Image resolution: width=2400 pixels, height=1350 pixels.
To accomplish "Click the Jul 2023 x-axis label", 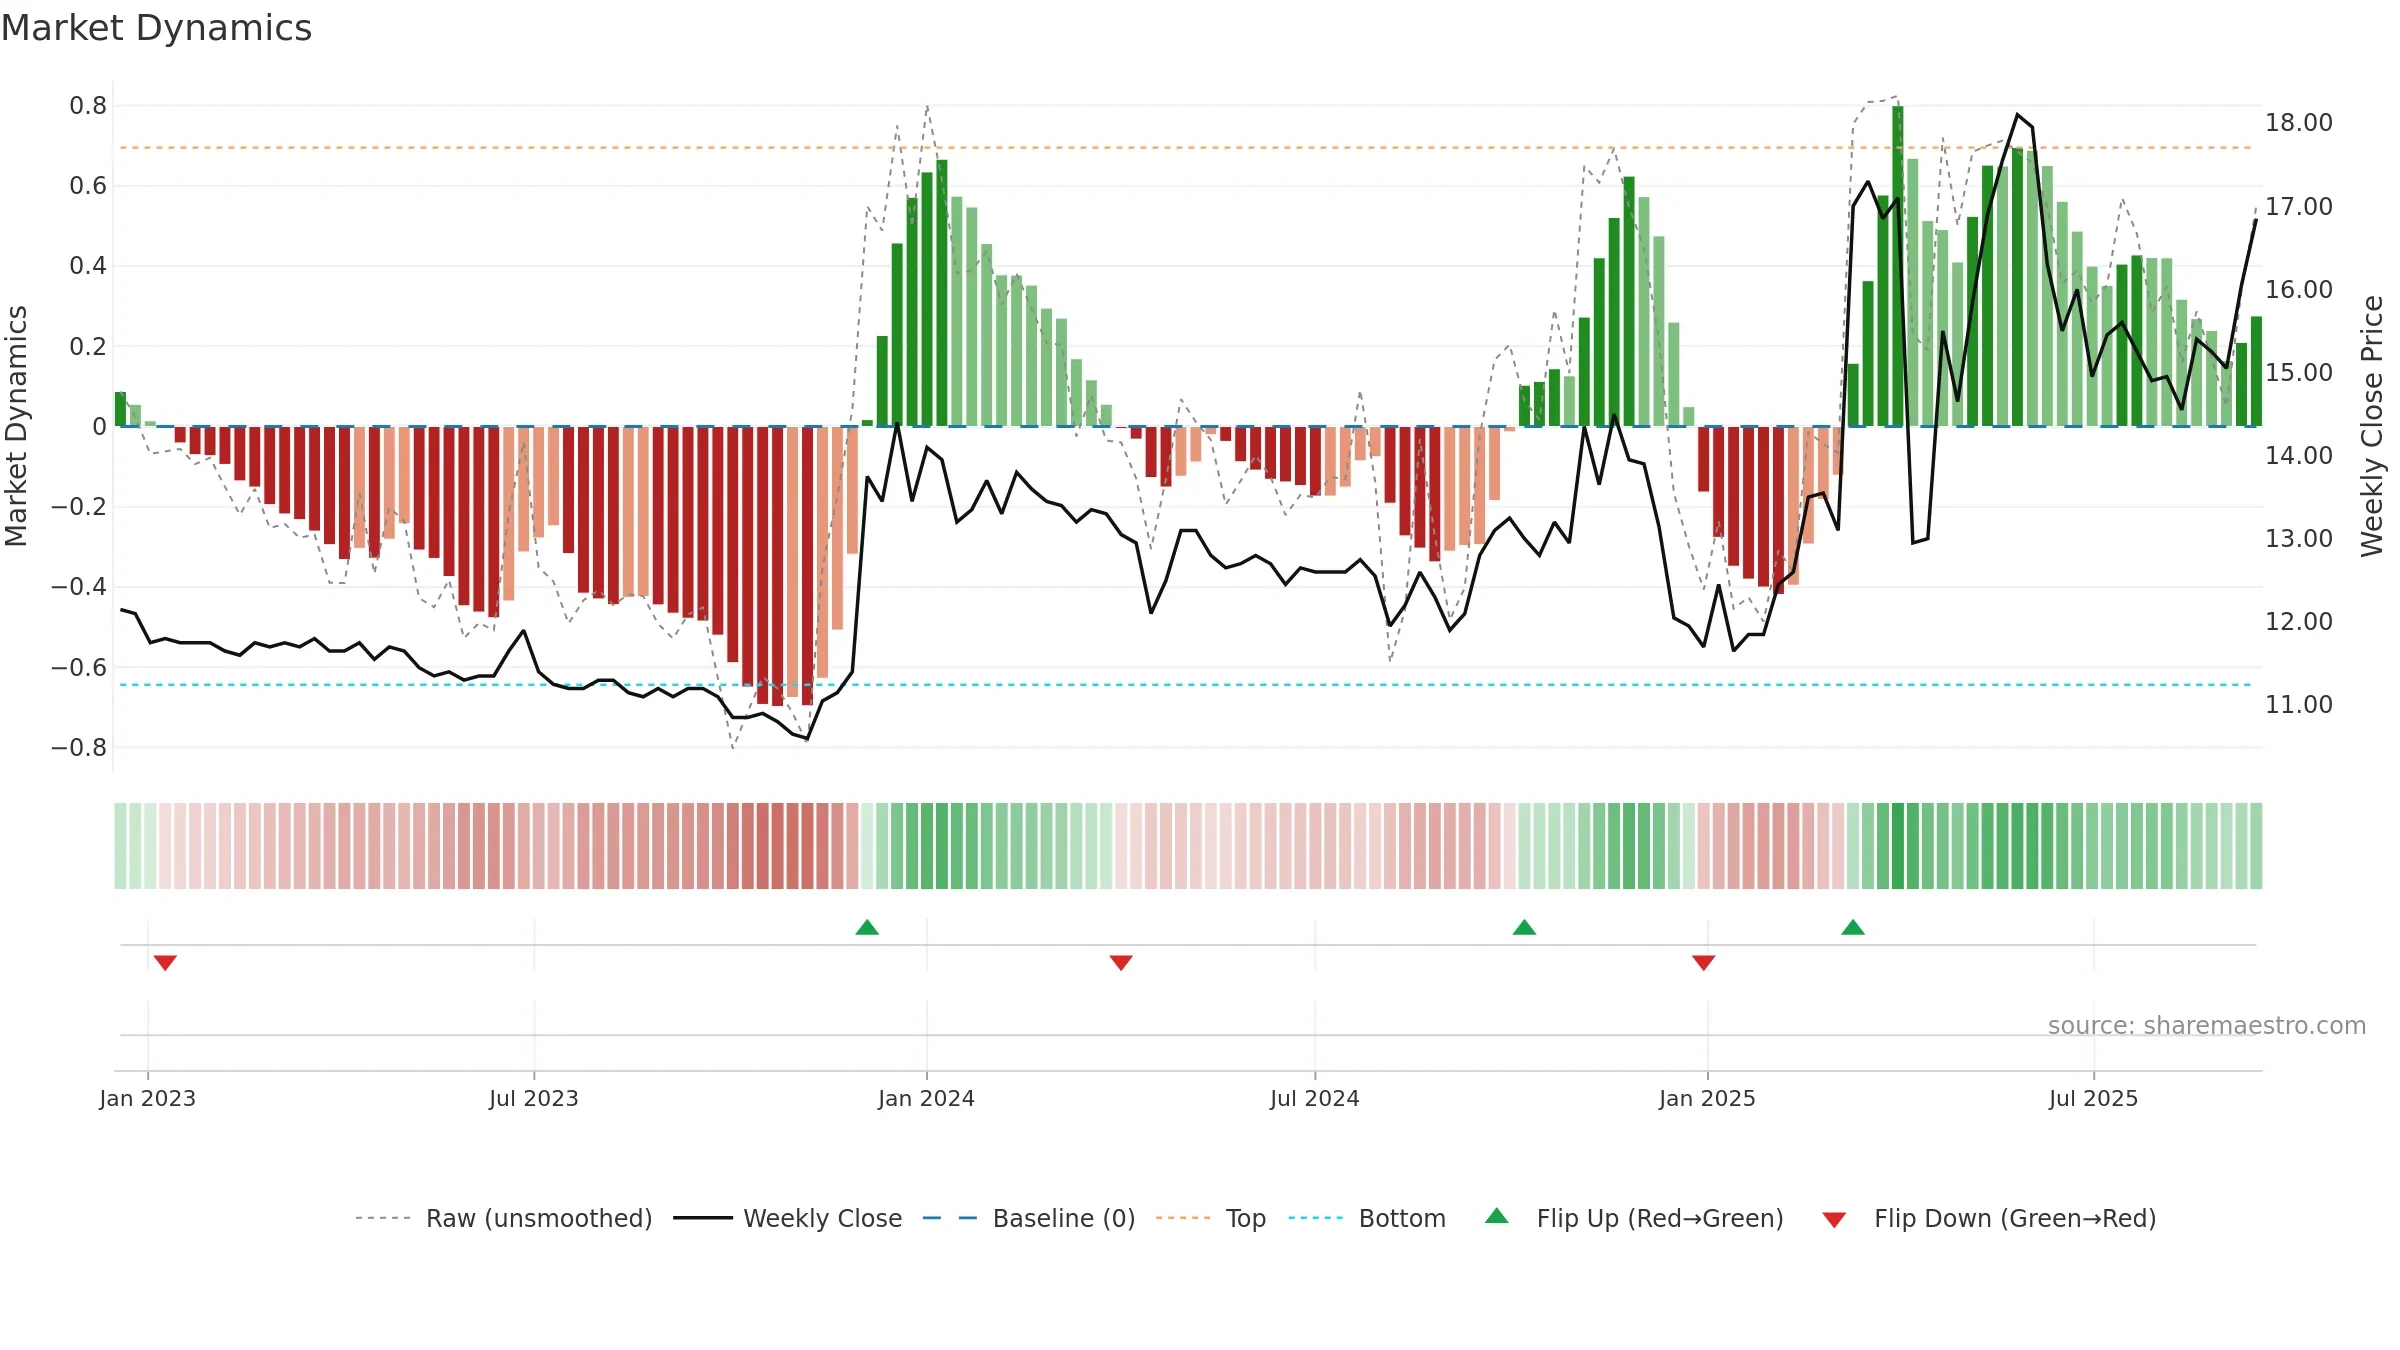I will [x=534, y=1098].
